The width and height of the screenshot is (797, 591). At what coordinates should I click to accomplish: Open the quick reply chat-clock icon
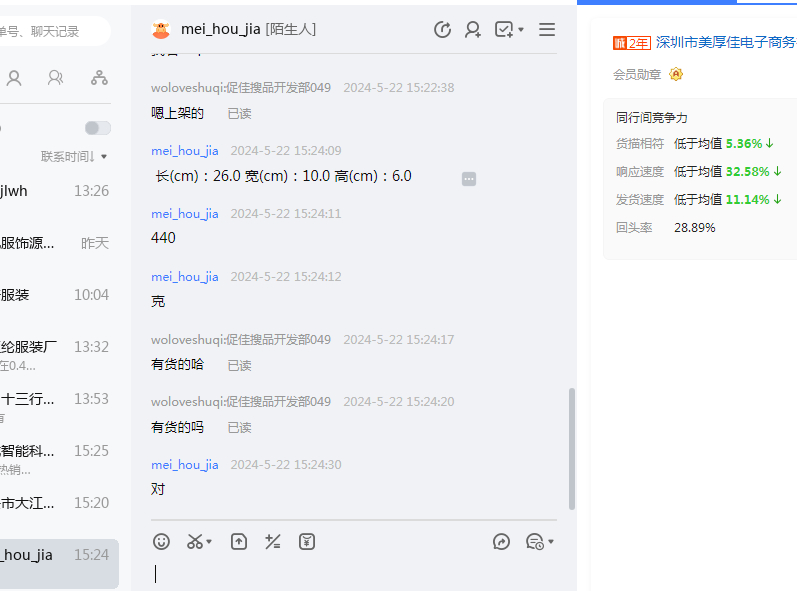click(535, 542)
